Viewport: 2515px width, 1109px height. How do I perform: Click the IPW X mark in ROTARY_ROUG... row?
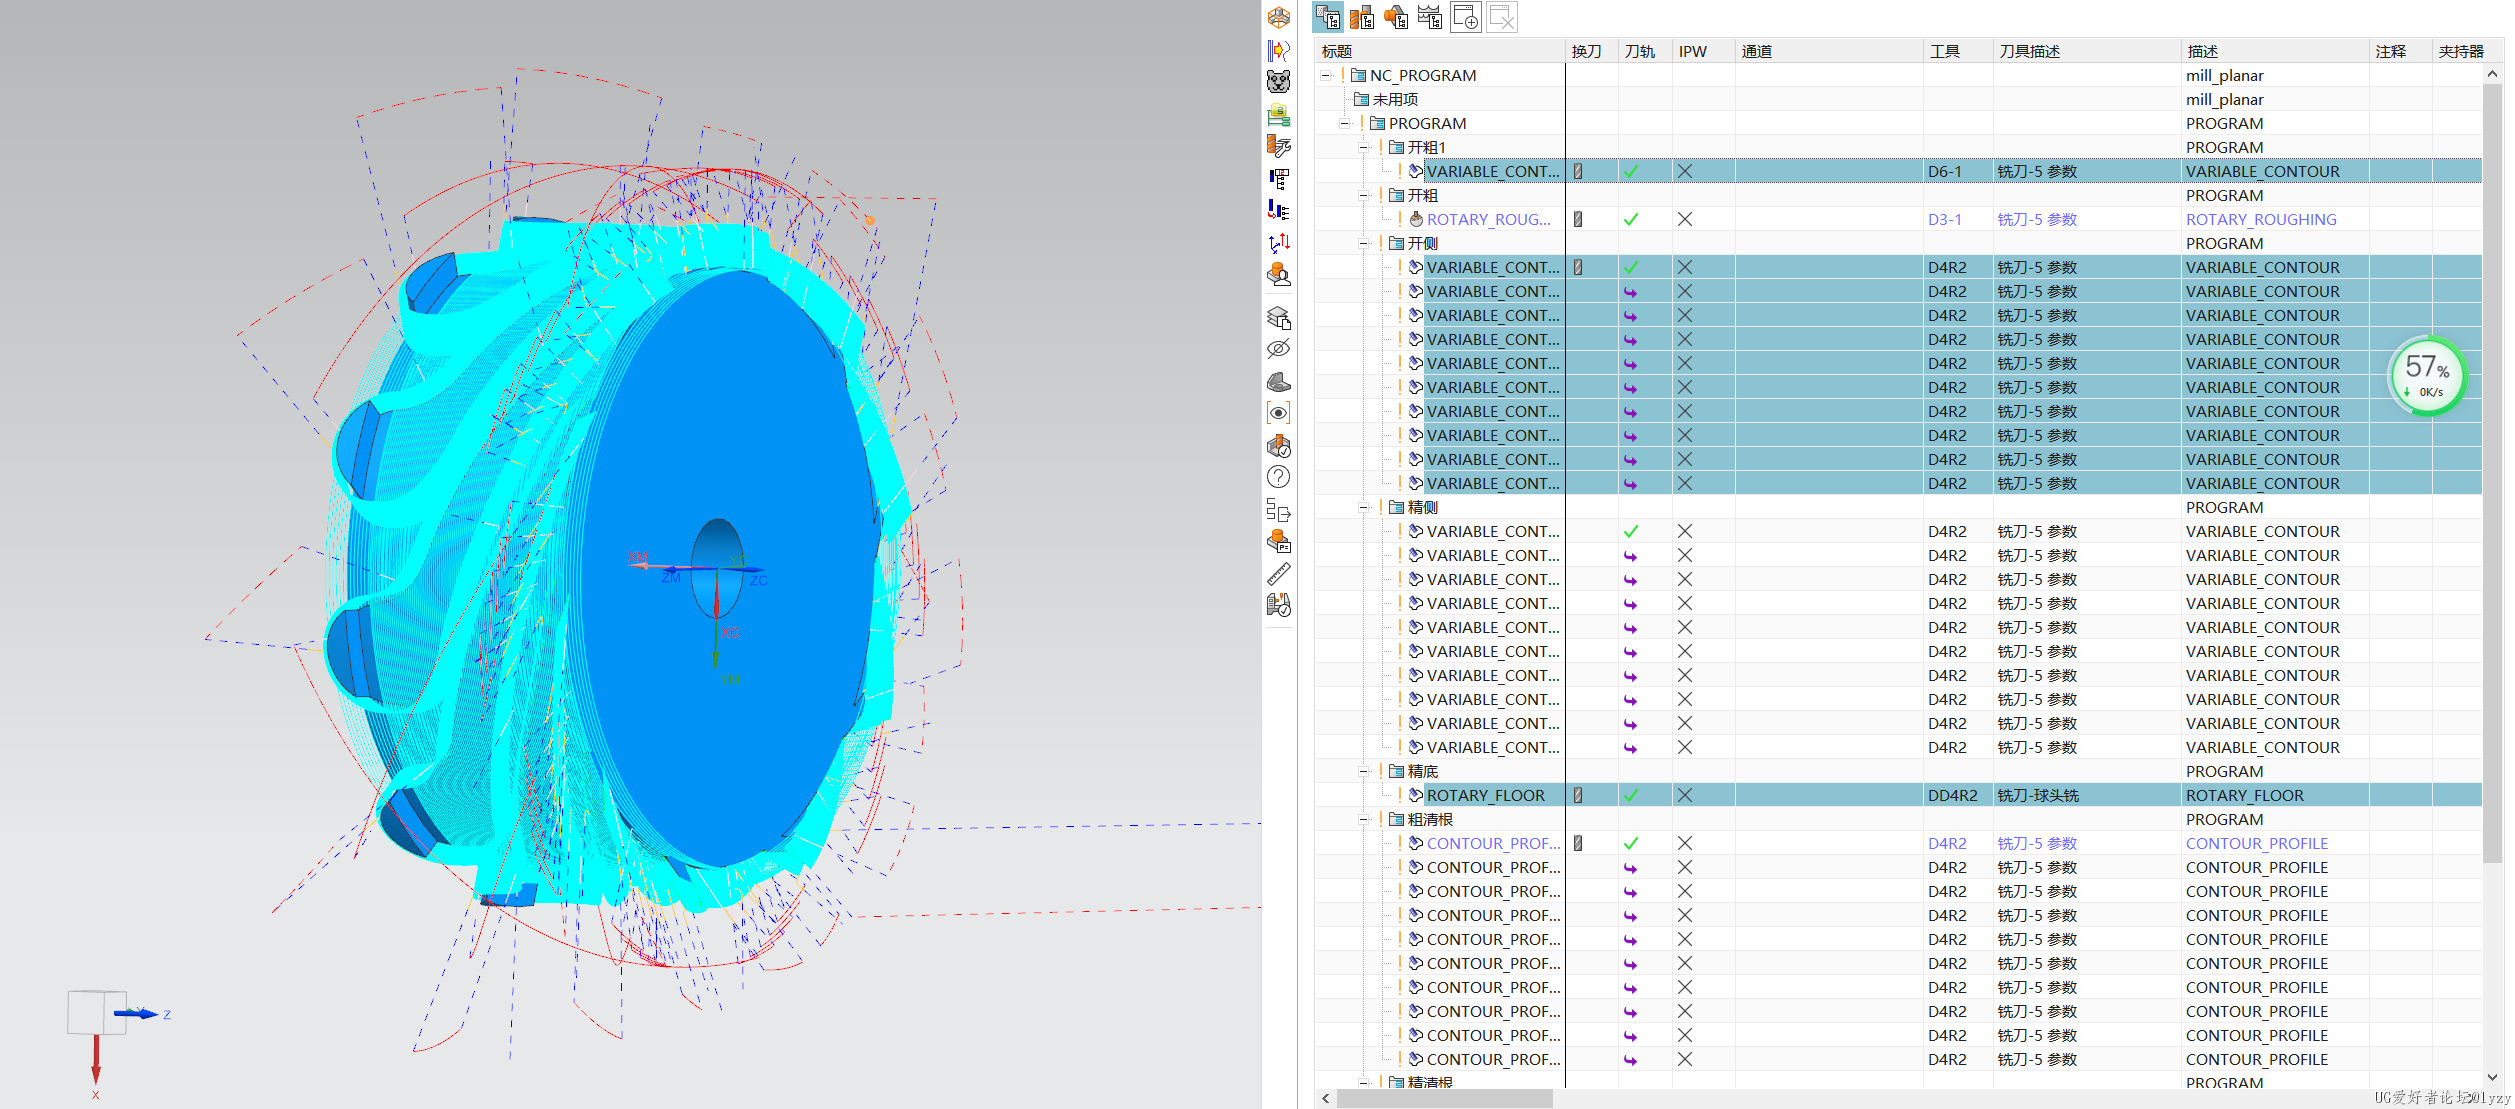1685,219
